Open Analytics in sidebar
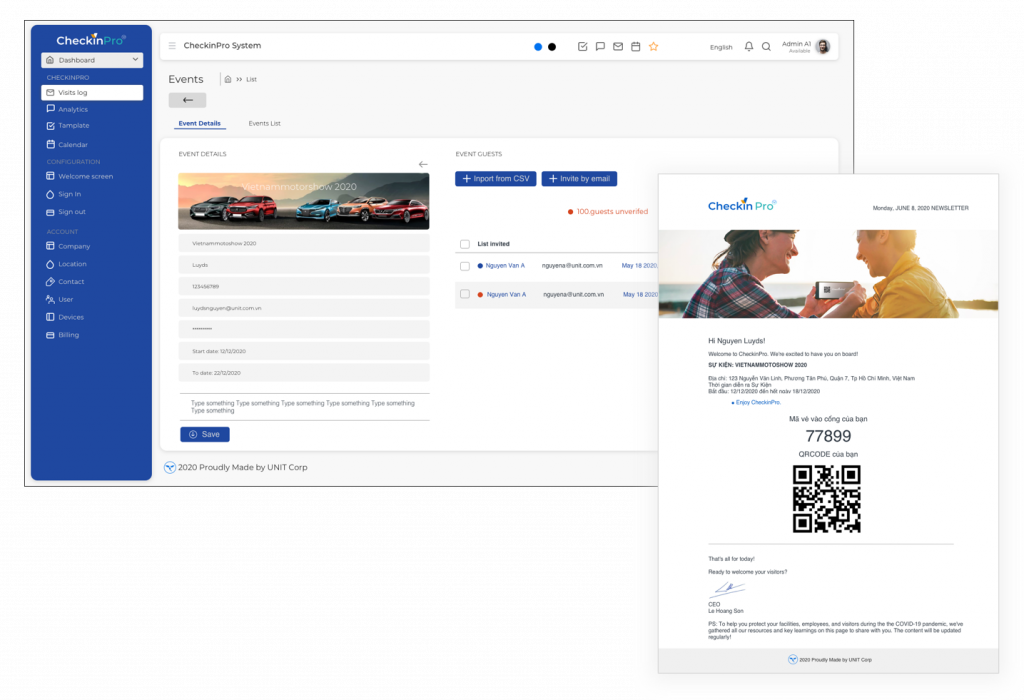The height and width of the screenshot is (700, 1024). click(x=67, y=109)
